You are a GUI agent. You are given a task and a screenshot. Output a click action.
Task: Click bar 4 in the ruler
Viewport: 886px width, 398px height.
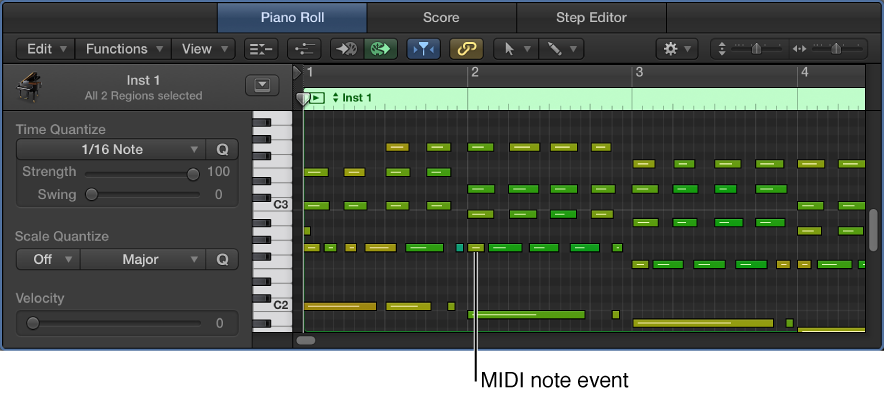coord(805,72)
